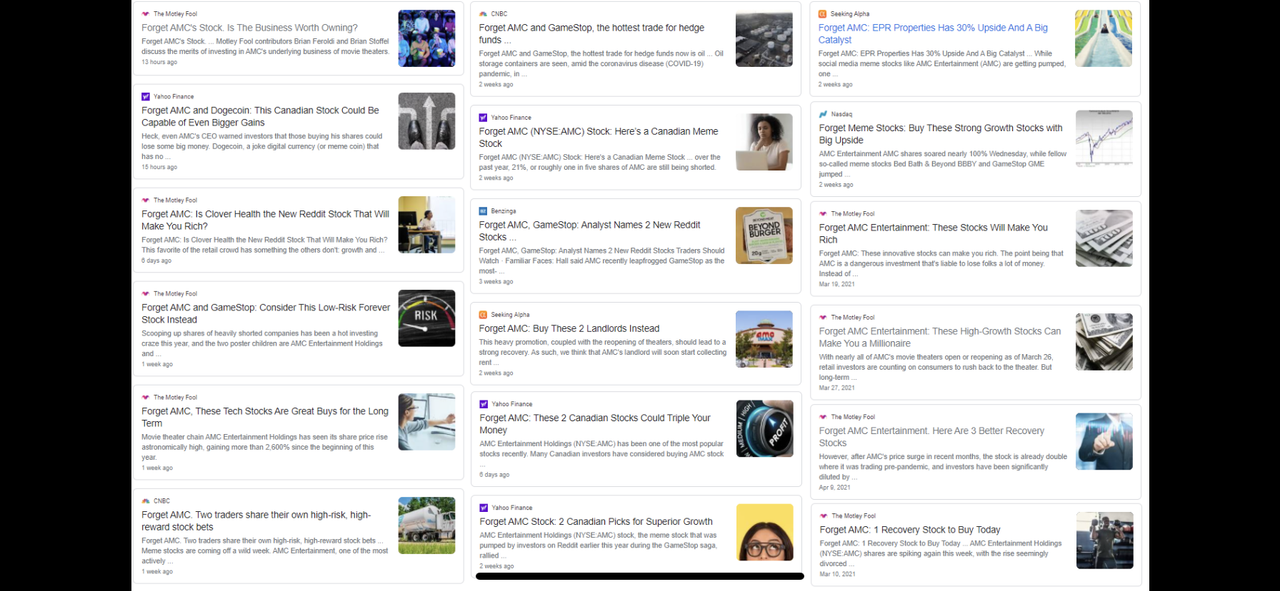The width and height of the screenshot is (1280, 591).
Task: Click Yahoo Finance icon on the Dogecoin article
Action: click(x=146, y=97)
